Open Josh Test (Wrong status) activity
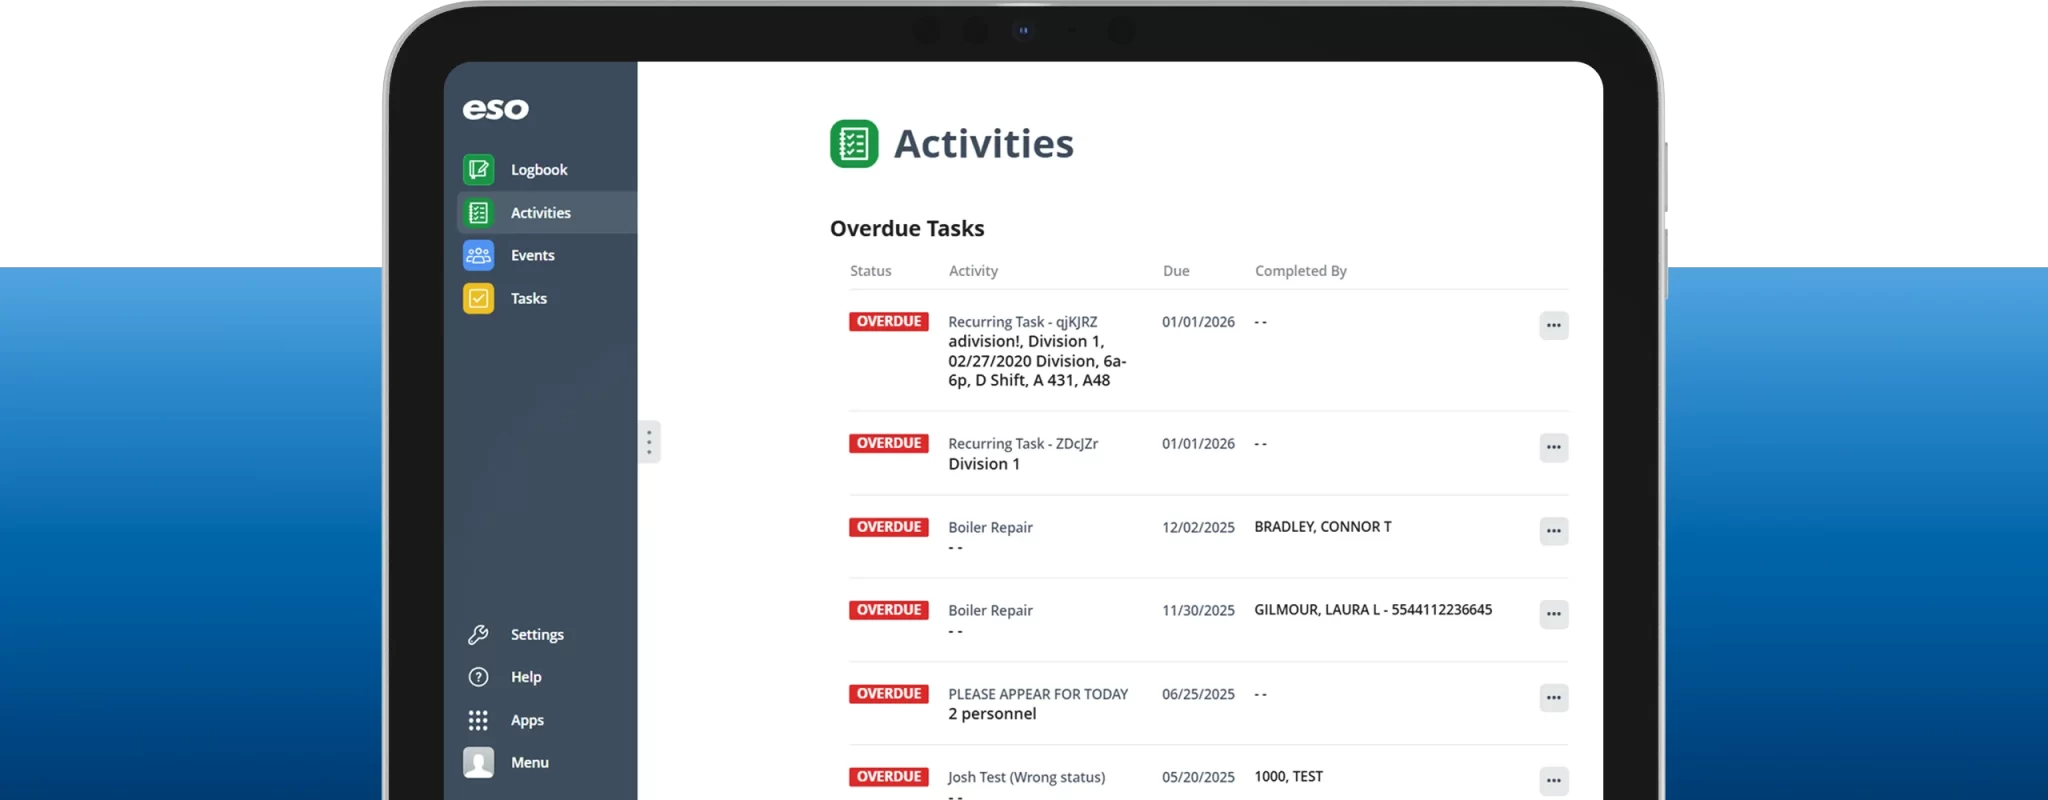 click(x=1026, y=778)
